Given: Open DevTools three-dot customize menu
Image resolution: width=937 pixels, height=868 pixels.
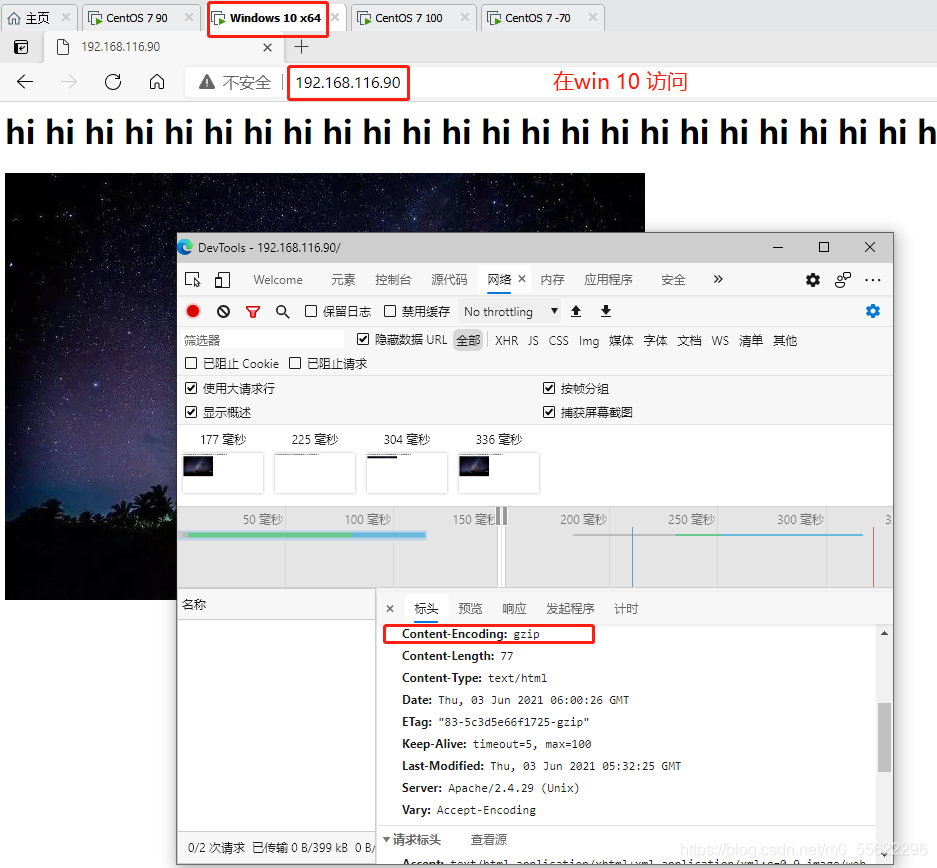Looking at the screenshot, I should [x=872, y=280].
